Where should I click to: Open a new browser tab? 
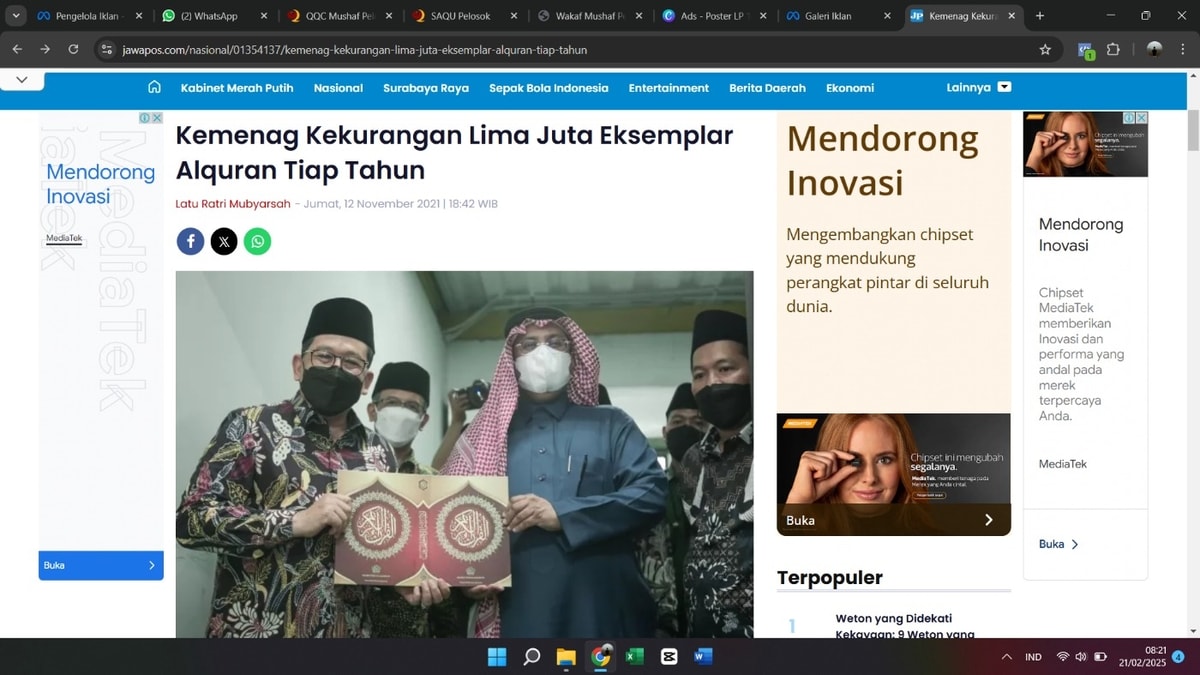coord(1040,16)
